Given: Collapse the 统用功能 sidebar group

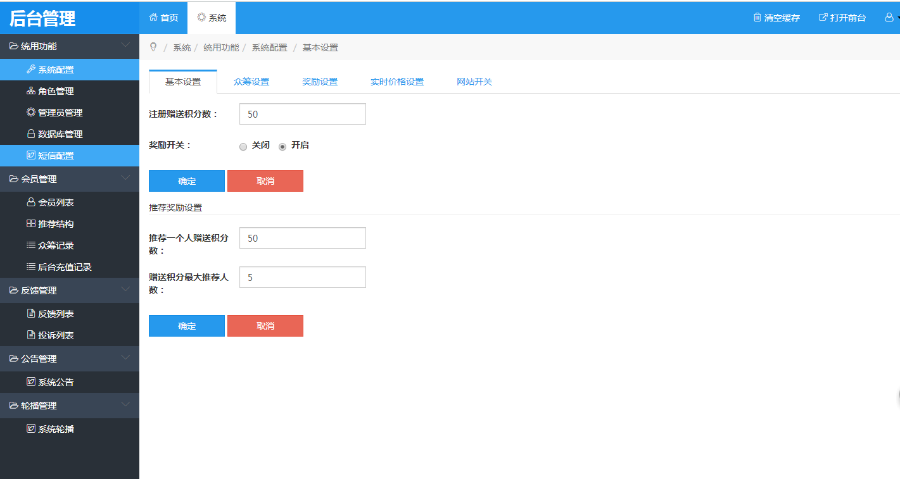Looking at the screenshot, I should point(125,46).
